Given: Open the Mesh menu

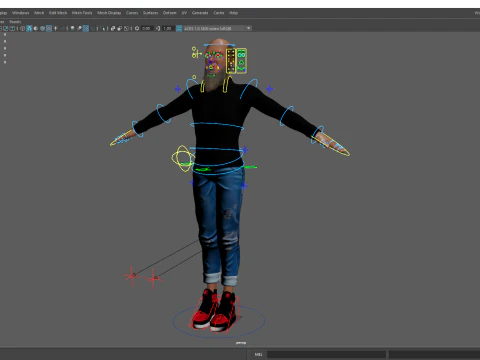Looking at the screenshot, I should coord(39,13).
